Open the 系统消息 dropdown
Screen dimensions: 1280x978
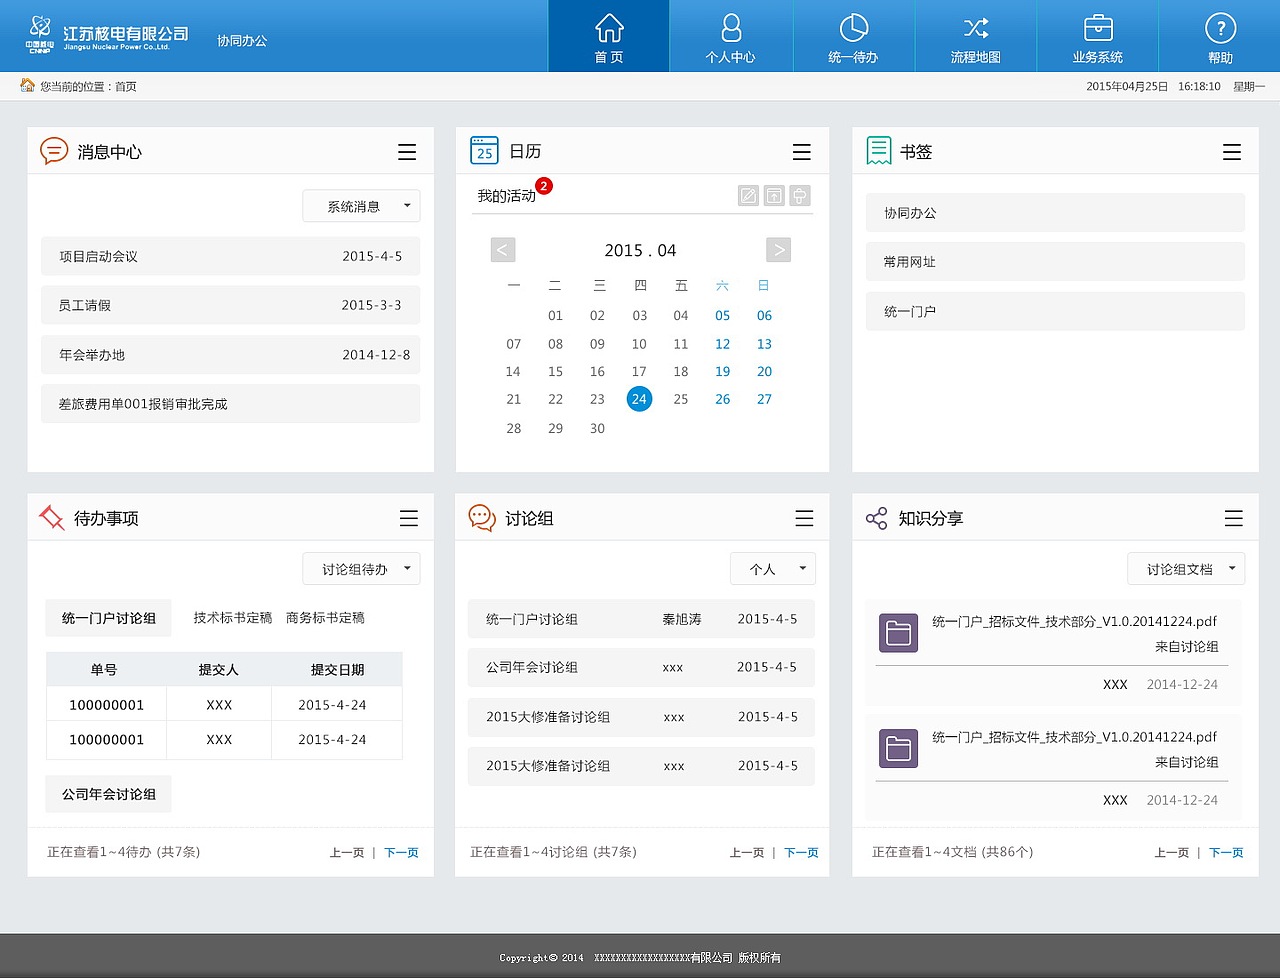[361, 206]
